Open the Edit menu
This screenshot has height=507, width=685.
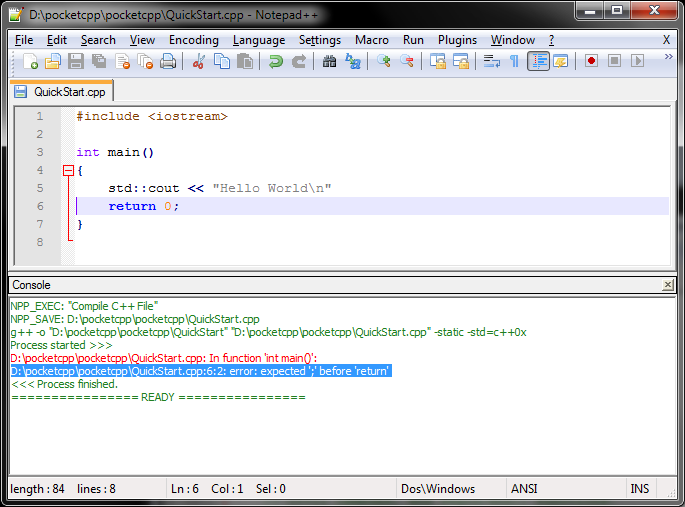[x=57, y=40]
